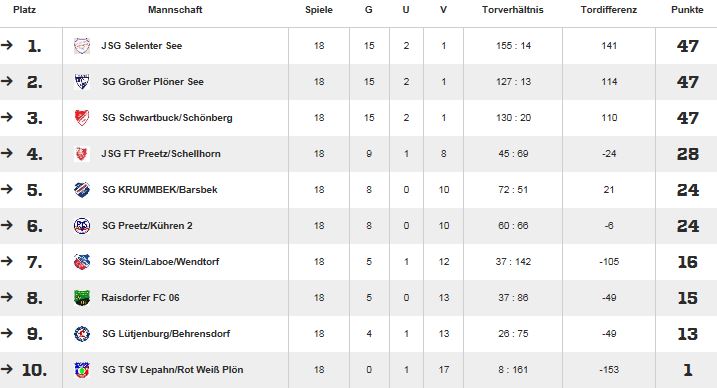Click the JSG FT Preetz/Schellhorn logo
The image size is (717, 388).
(x=82, y=154)
